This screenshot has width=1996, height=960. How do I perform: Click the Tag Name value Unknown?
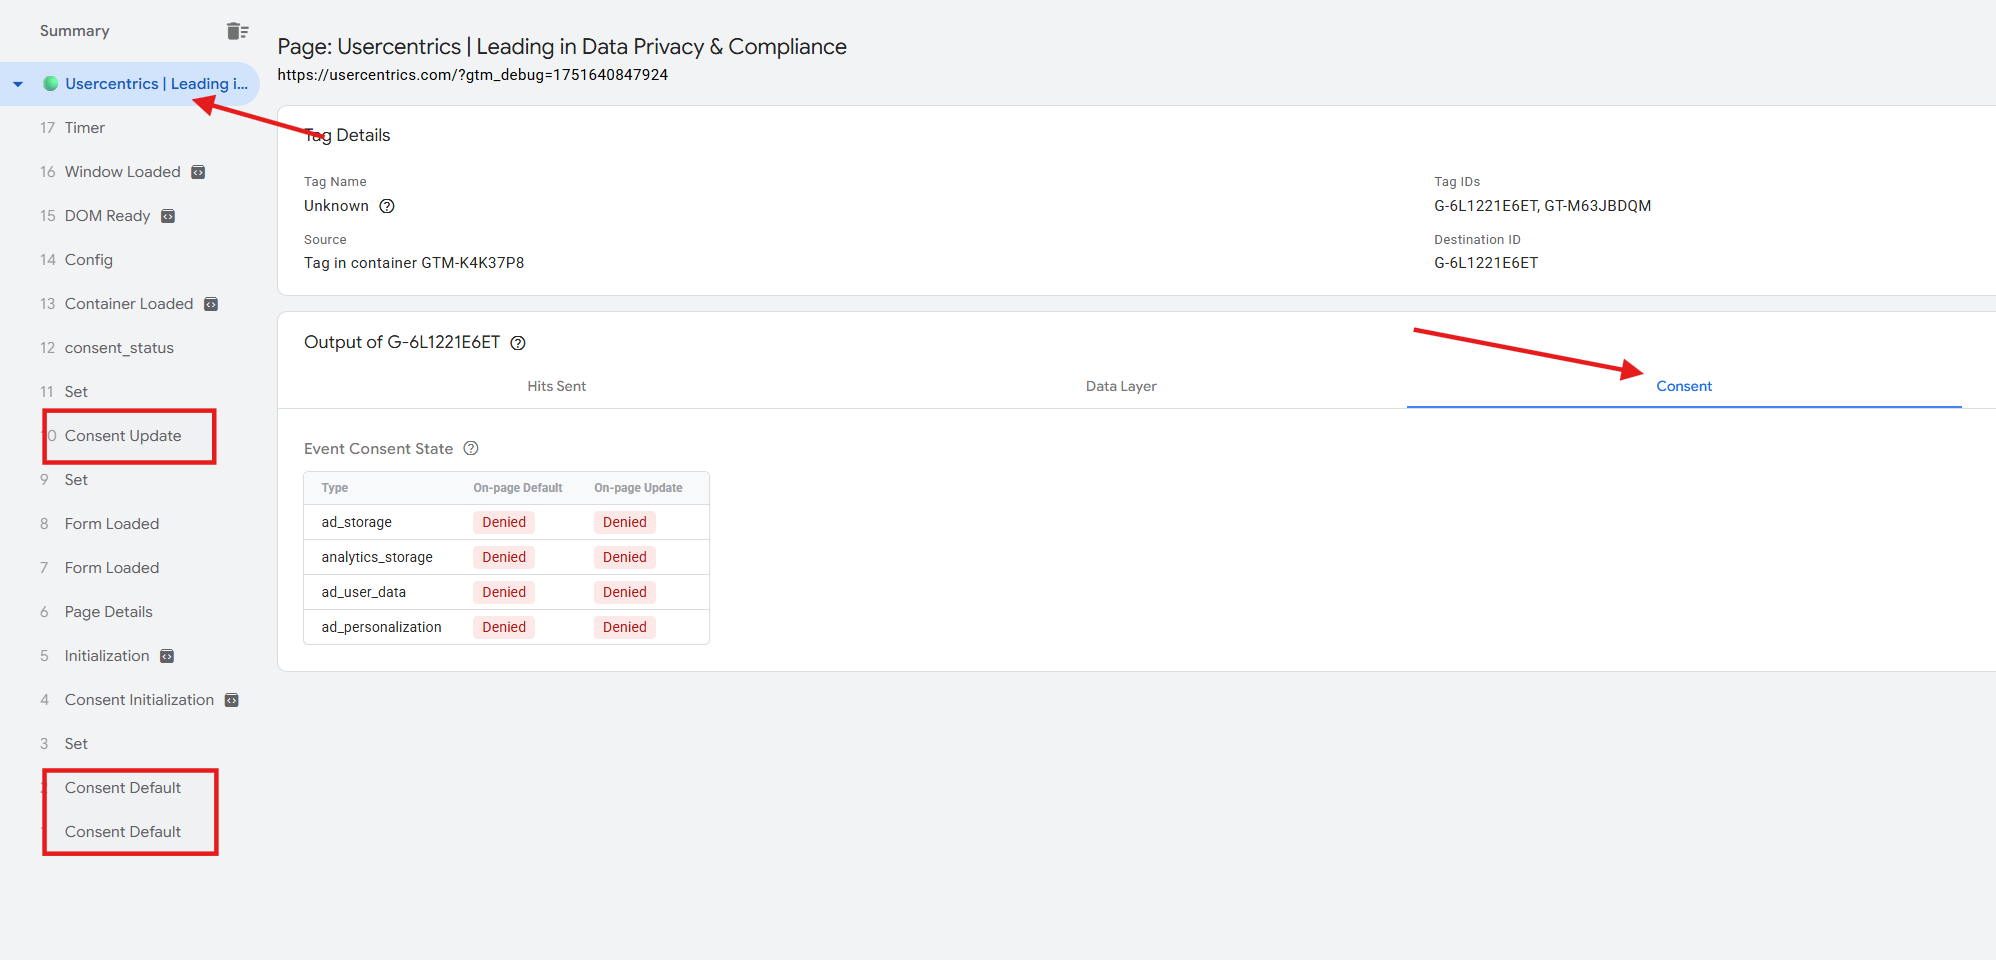[x=336, y=206]
